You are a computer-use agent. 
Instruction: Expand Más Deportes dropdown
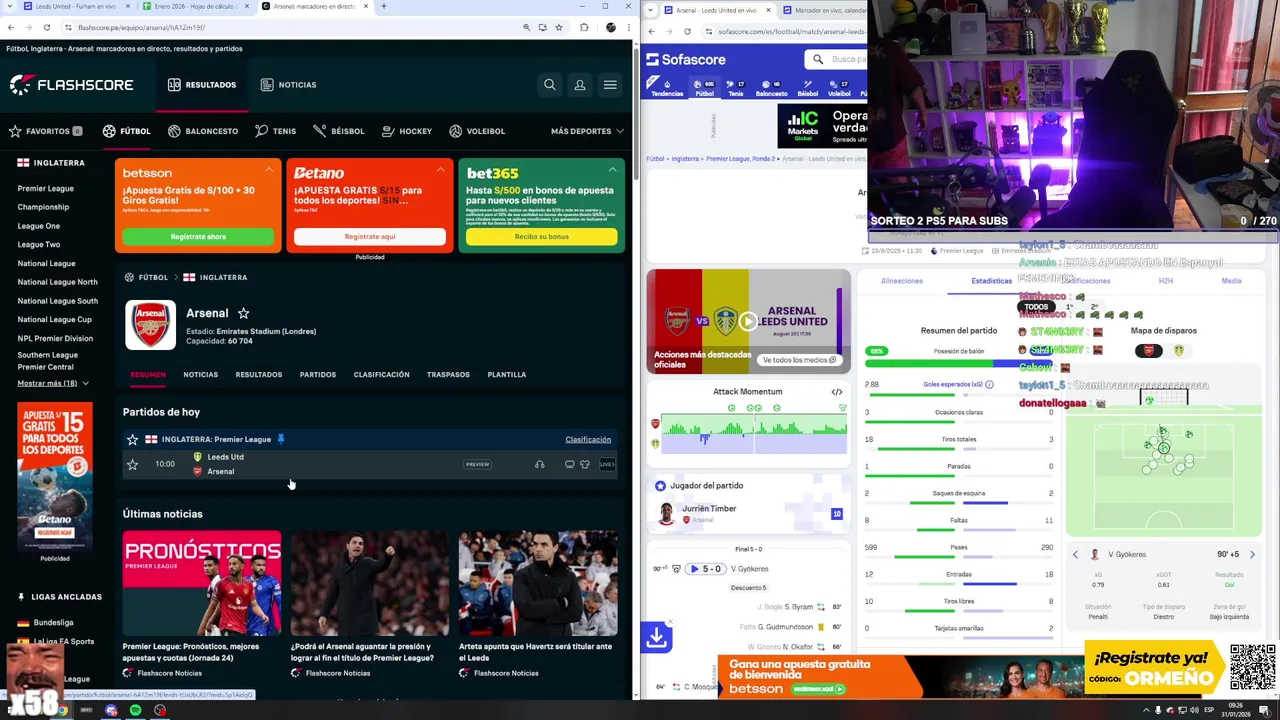point(587,131)
